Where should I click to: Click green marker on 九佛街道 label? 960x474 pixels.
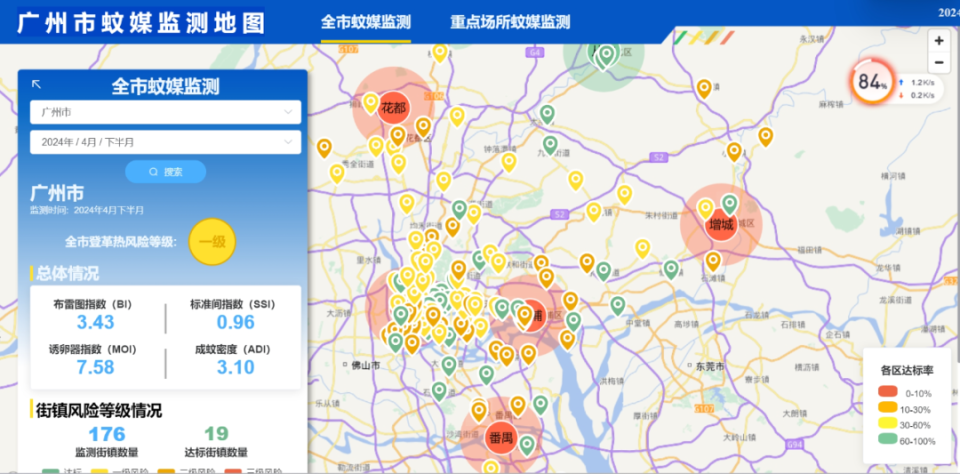click(550, 145)
